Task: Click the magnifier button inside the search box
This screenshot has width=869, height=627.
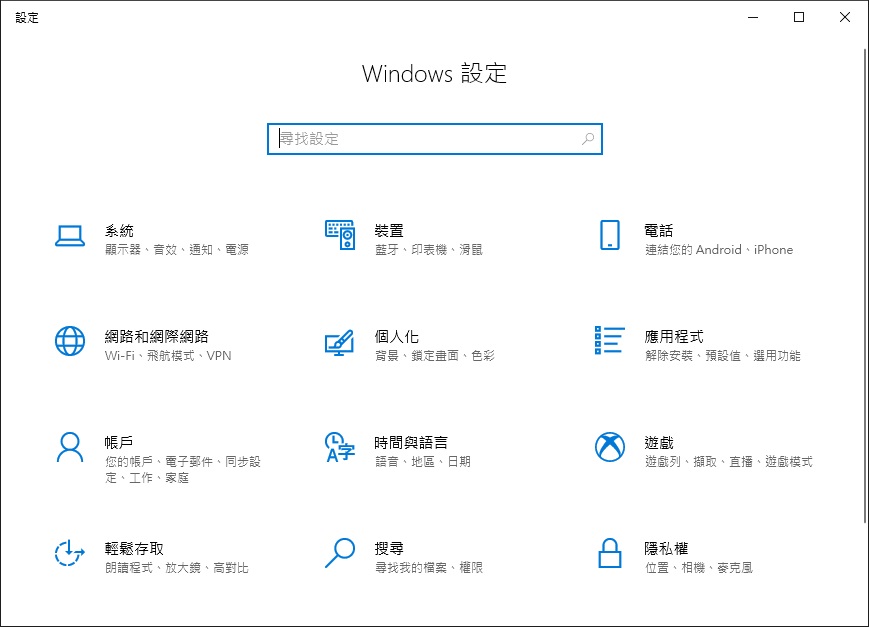Action: click(588, 139)
